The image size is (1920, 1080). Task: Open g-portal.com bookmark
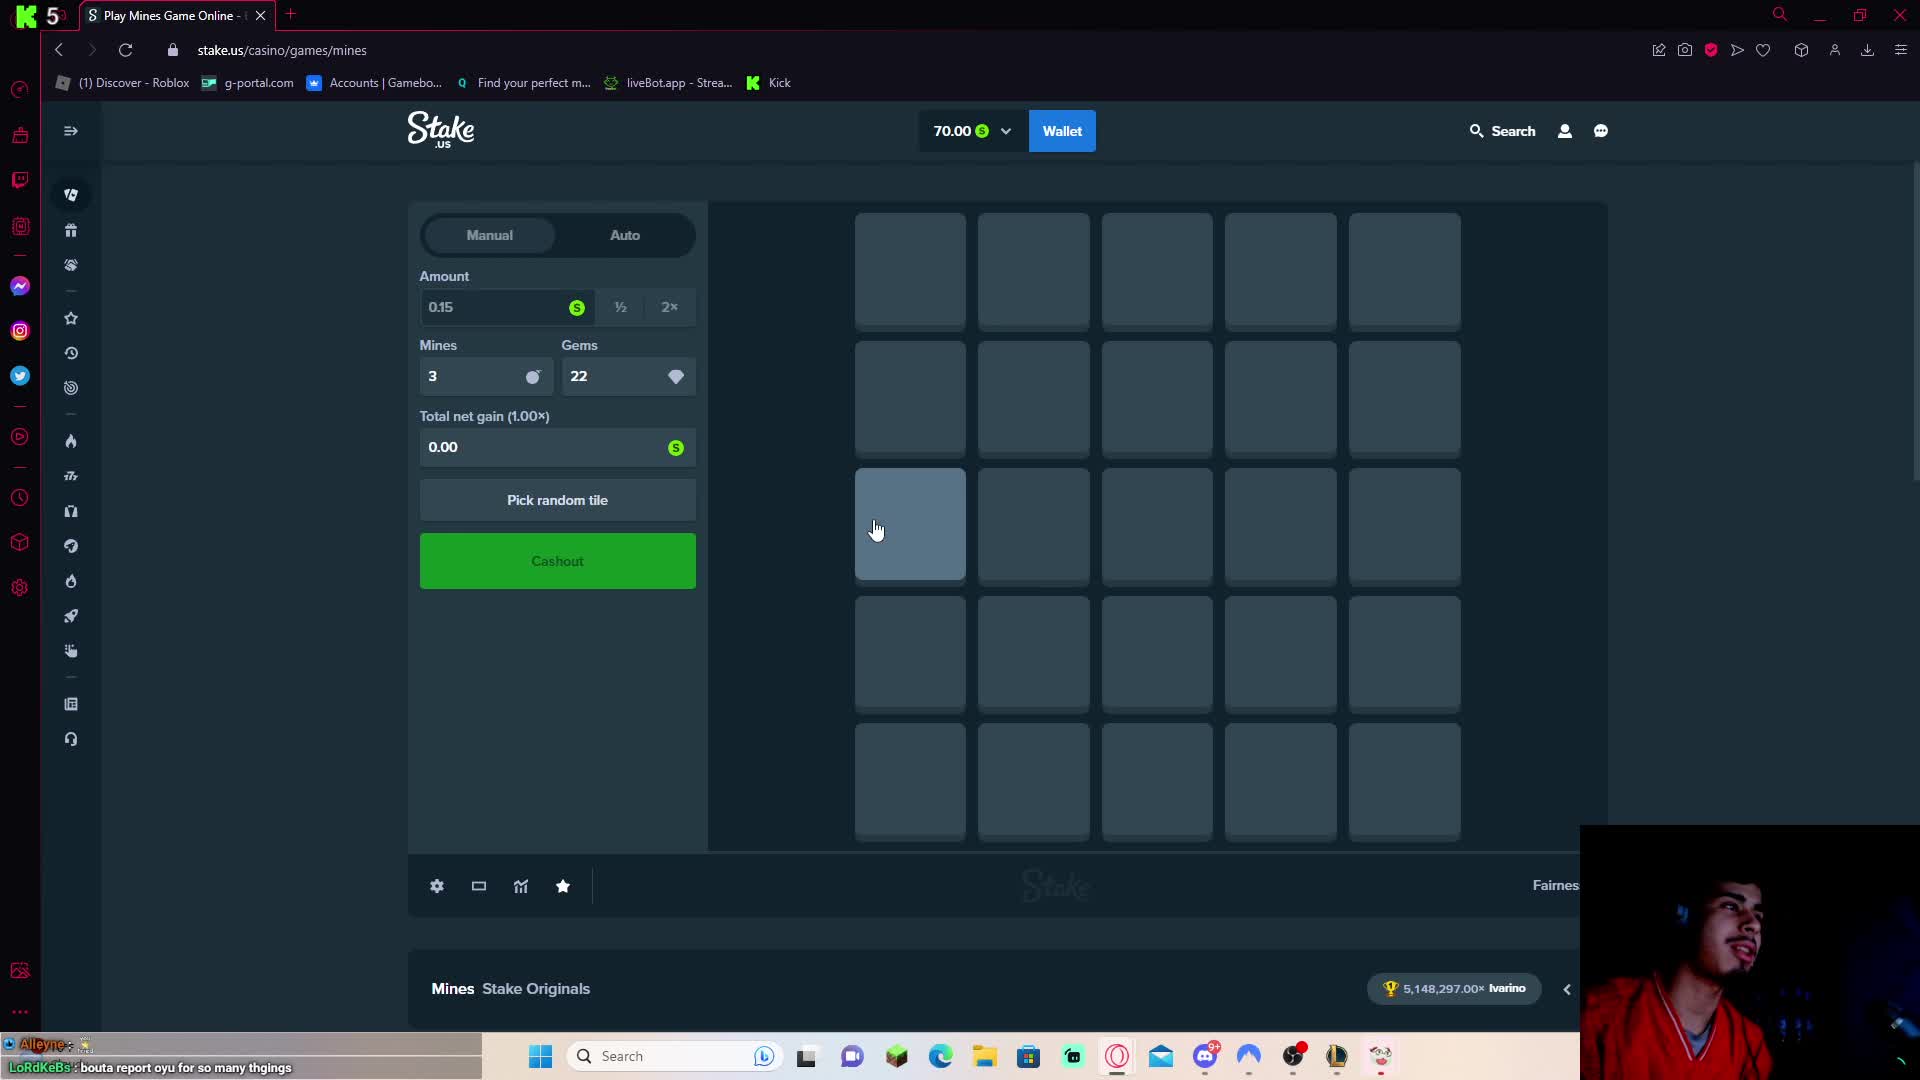click(x=248, y=83)
